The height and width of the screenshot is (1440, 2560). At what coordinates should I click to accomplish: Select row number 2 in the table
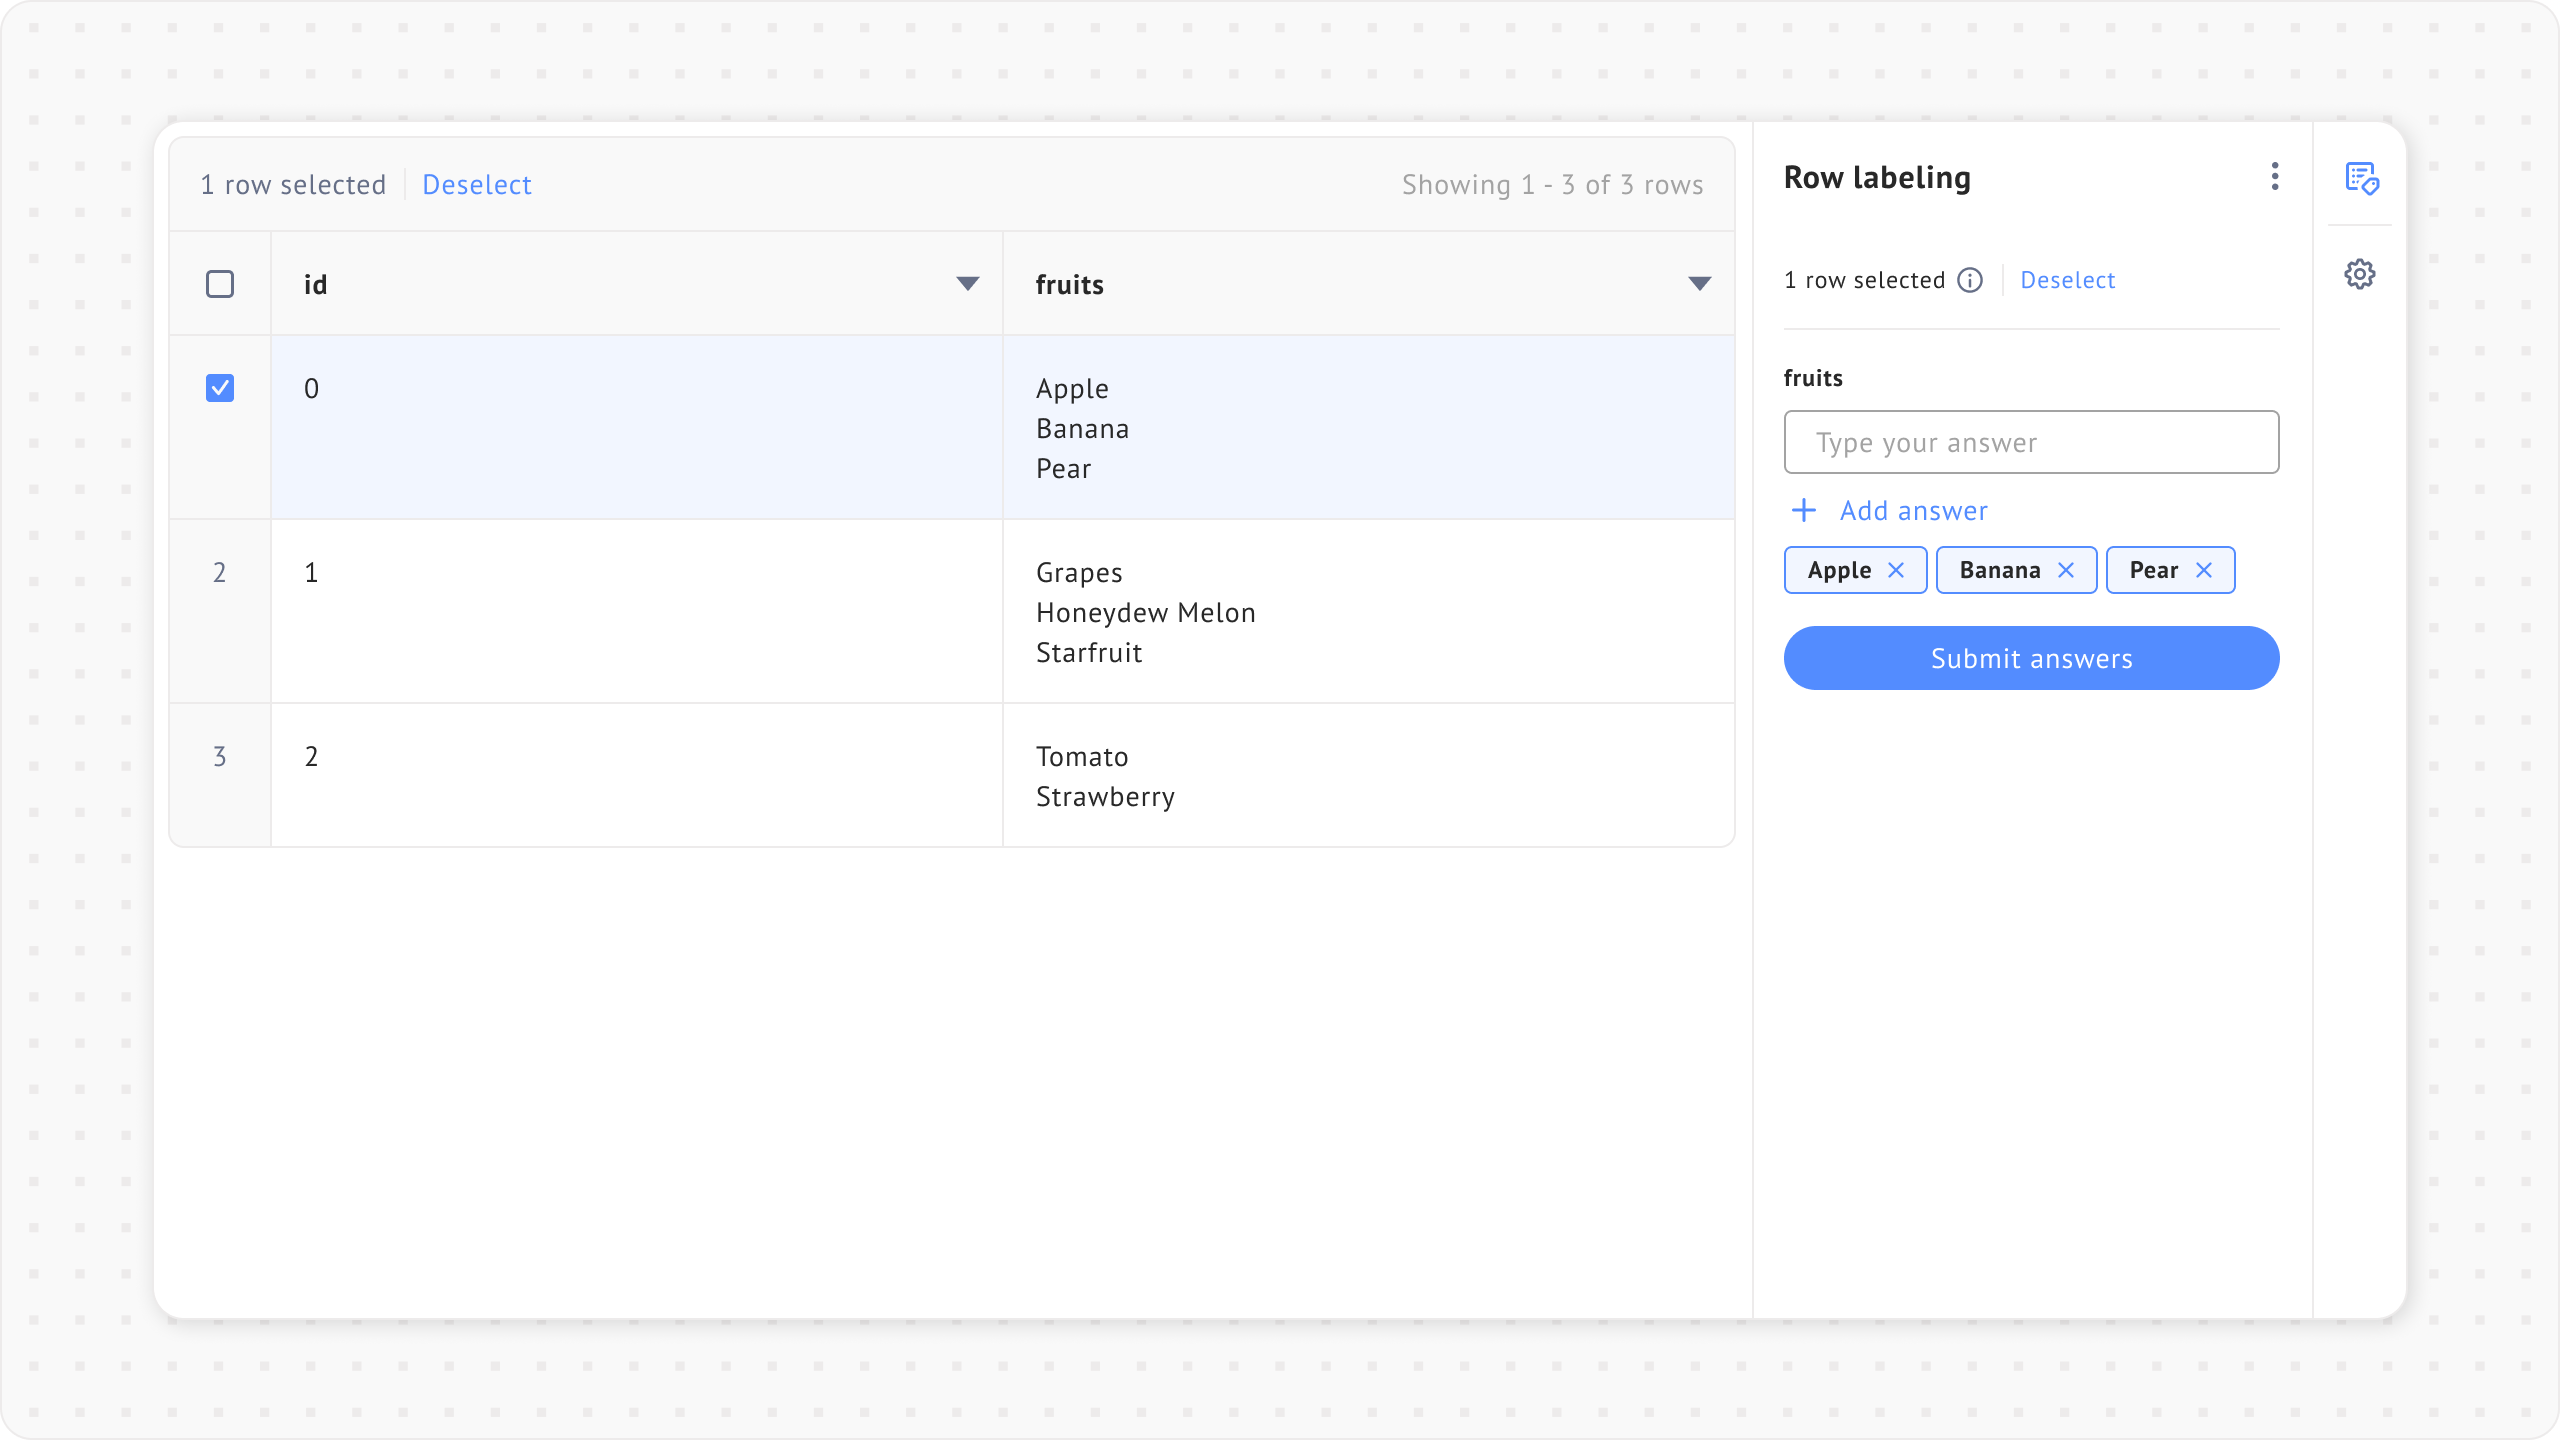tap(220, 573)
